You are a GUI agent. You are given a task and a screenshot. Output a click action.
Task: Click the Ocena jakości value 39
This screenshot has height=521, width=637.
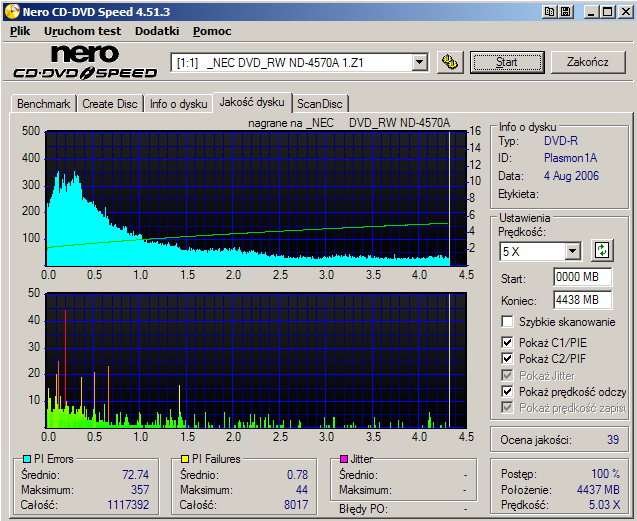coord(613,440)
